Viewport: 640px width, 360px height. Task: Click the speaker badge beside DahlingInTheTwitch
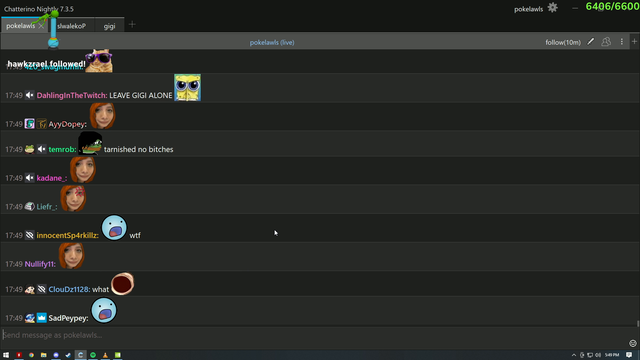(29, 95)
